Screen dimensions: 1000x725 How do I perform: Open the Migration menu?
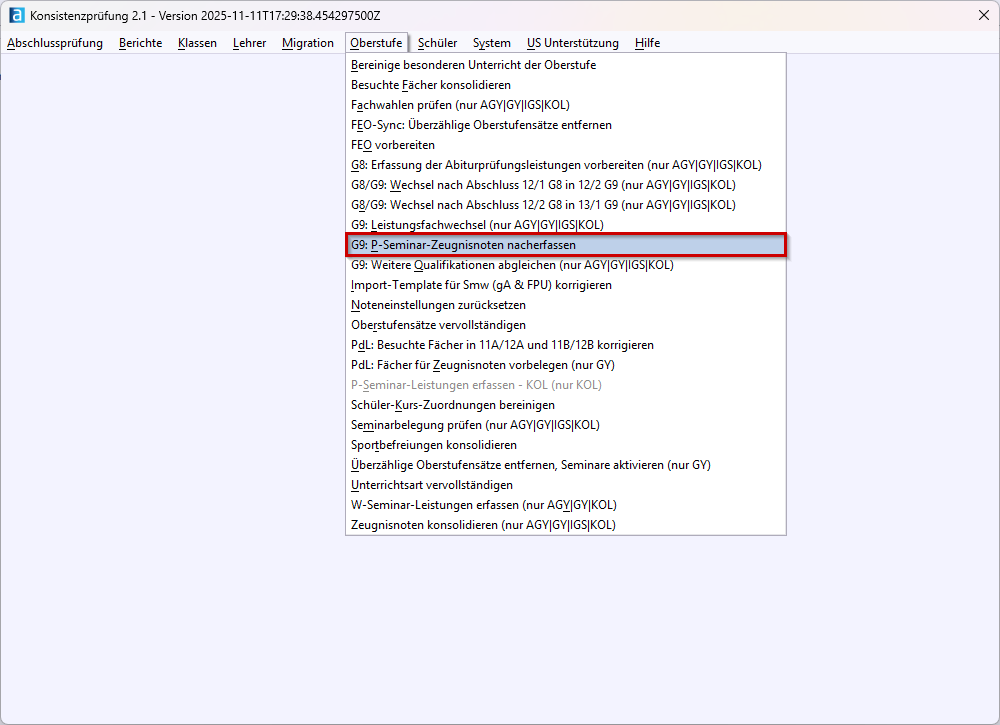307,43
